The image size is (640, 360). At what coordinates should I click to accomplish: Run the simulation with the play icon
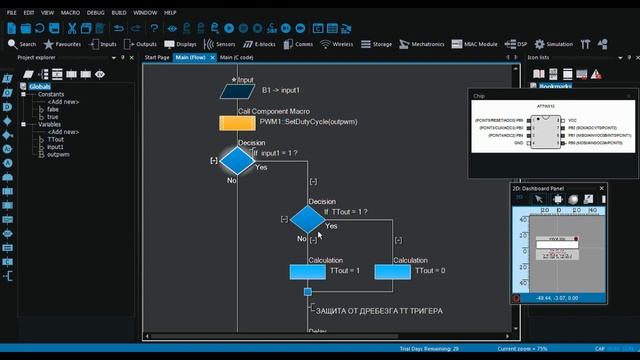click(x=229, y=28)
